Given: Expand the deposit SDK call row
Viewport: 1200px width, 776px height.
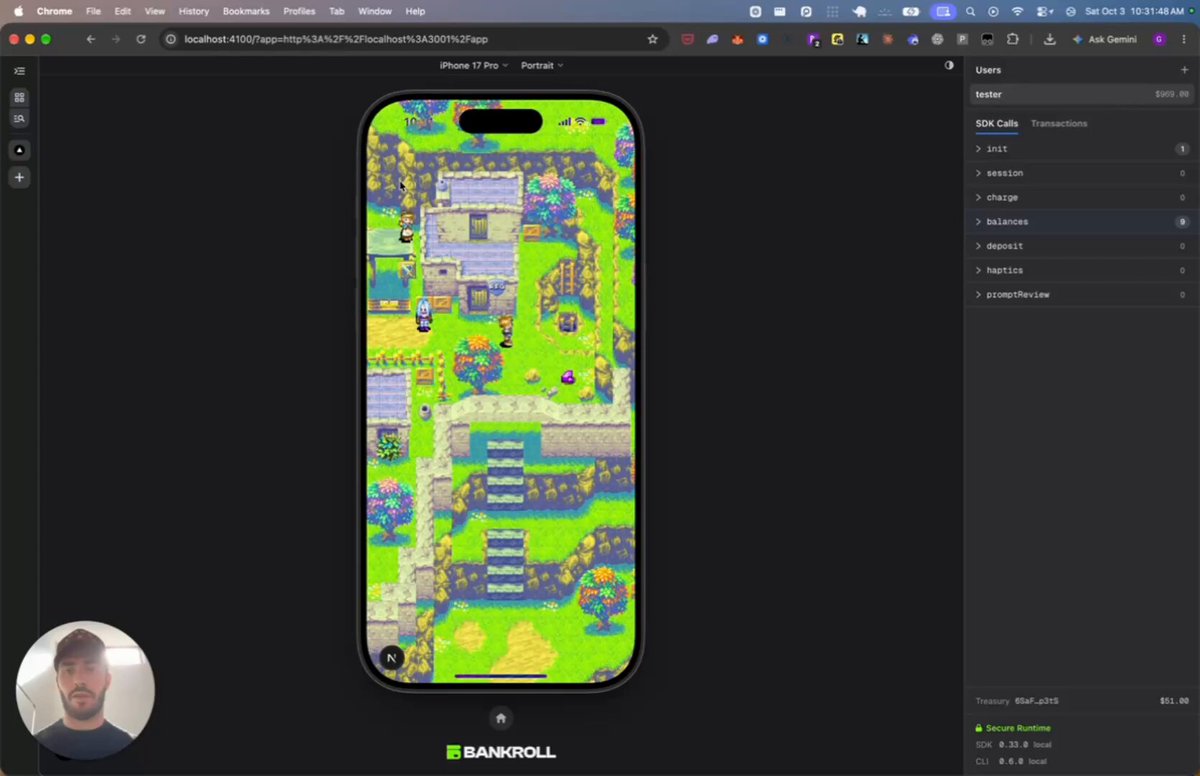Looking at the screenshot, I should (1082, 246).
